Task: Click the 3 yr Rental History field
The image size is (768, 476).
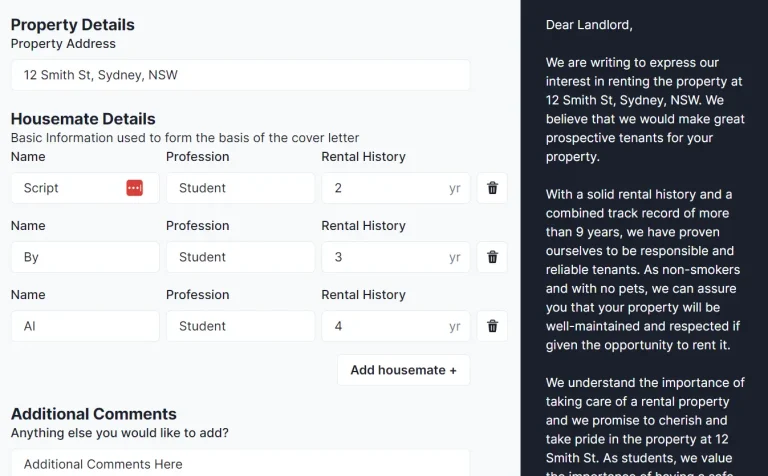Action: (x=385, y=257)
